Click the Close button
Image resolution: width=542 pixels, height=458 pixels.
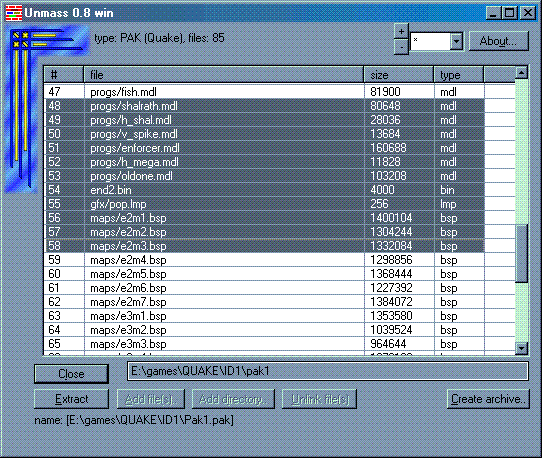point(71,374)
